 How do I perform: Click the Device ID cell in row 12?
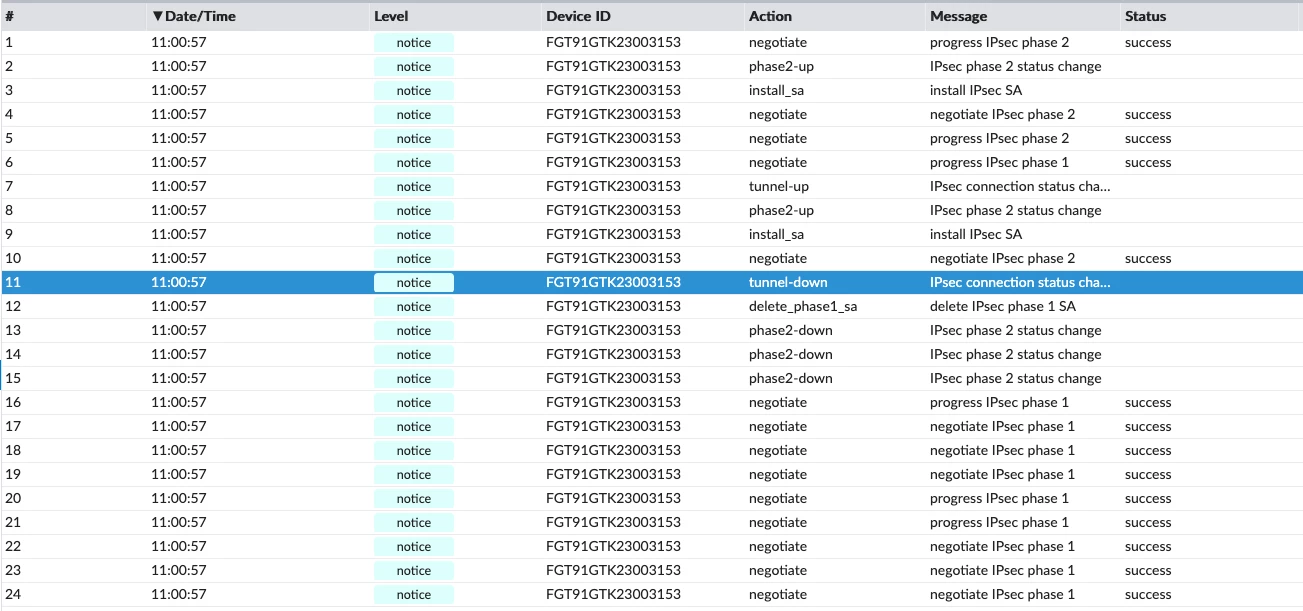coord(613,306)
